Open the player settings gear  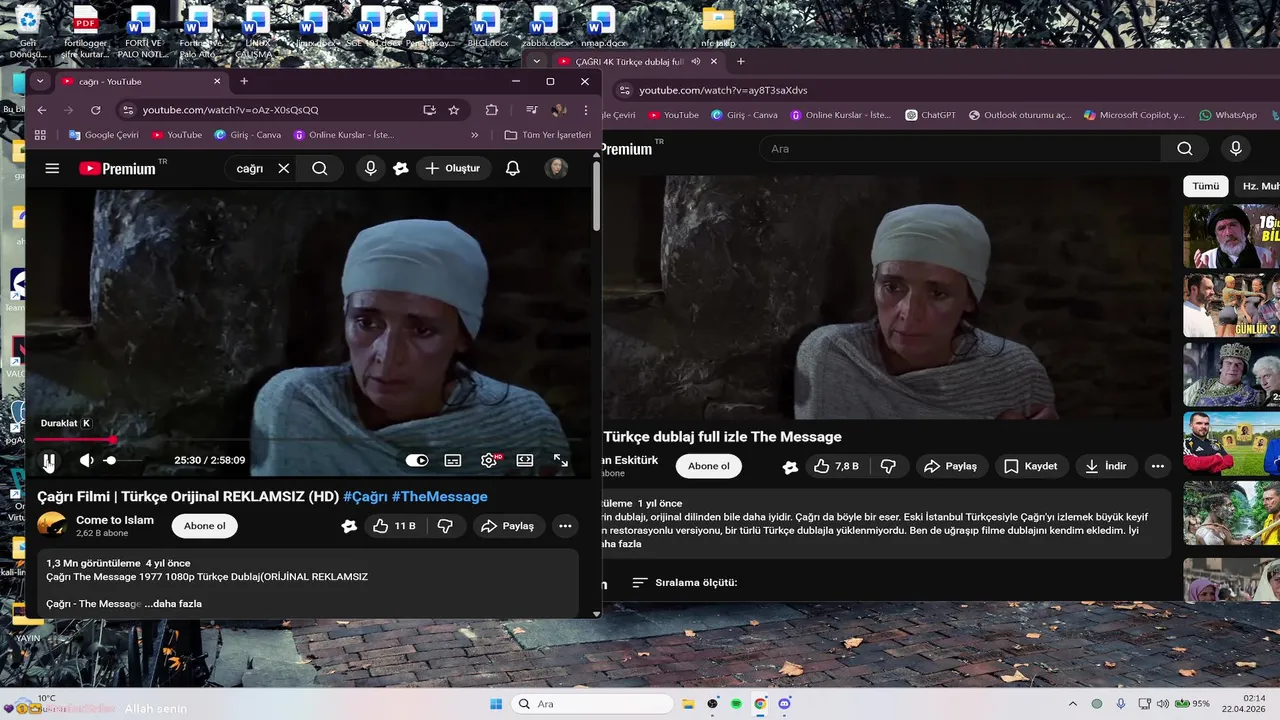[489, 460]
